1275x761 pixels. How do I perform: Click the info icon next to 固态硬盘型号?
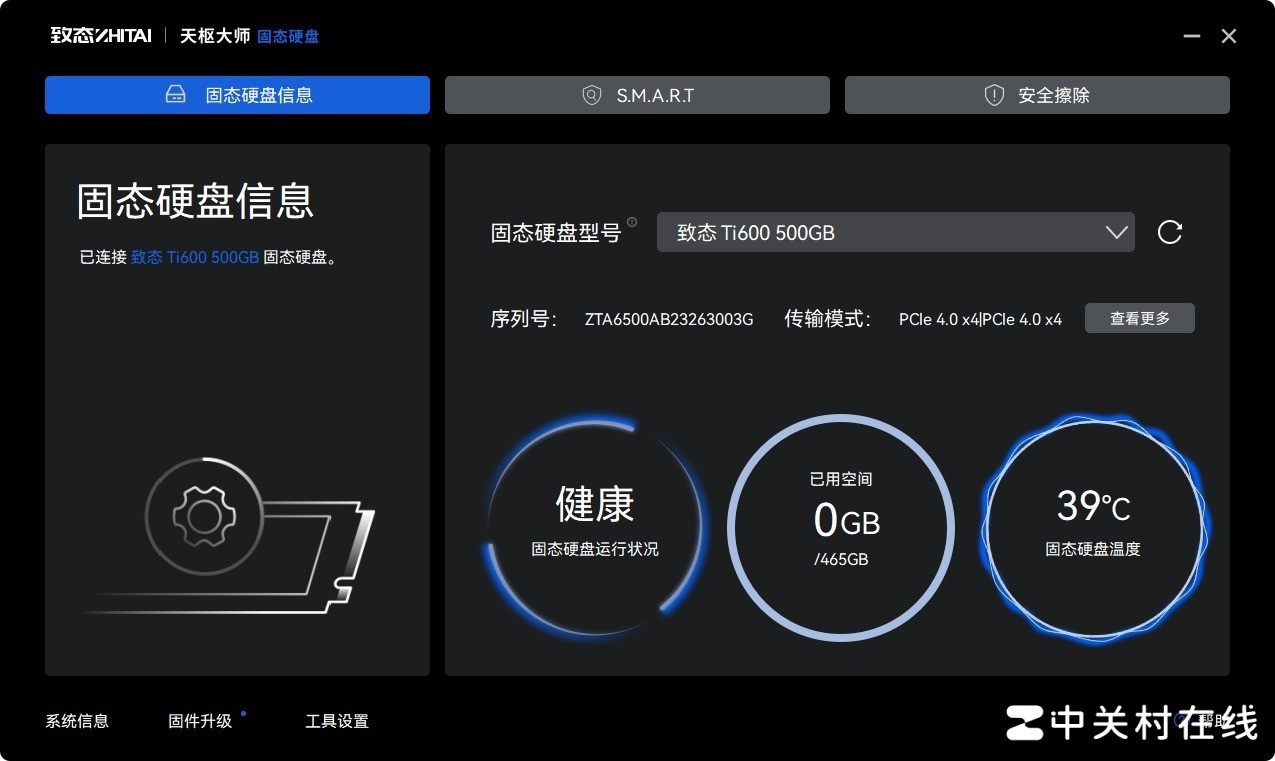tap(632, 222)
